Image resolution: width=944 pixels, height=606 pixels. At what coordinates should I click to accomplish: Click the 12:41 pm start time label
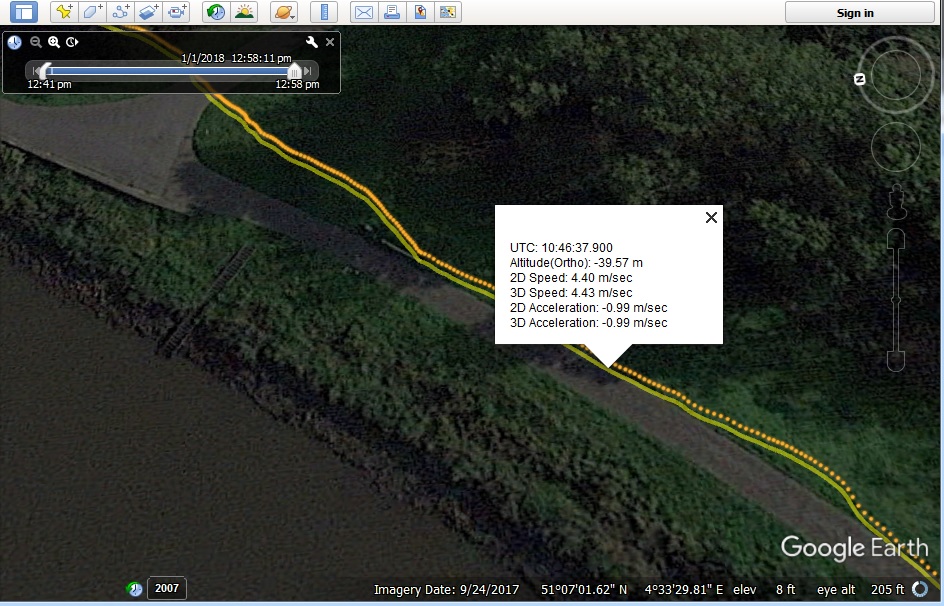[x=49, y=84]
